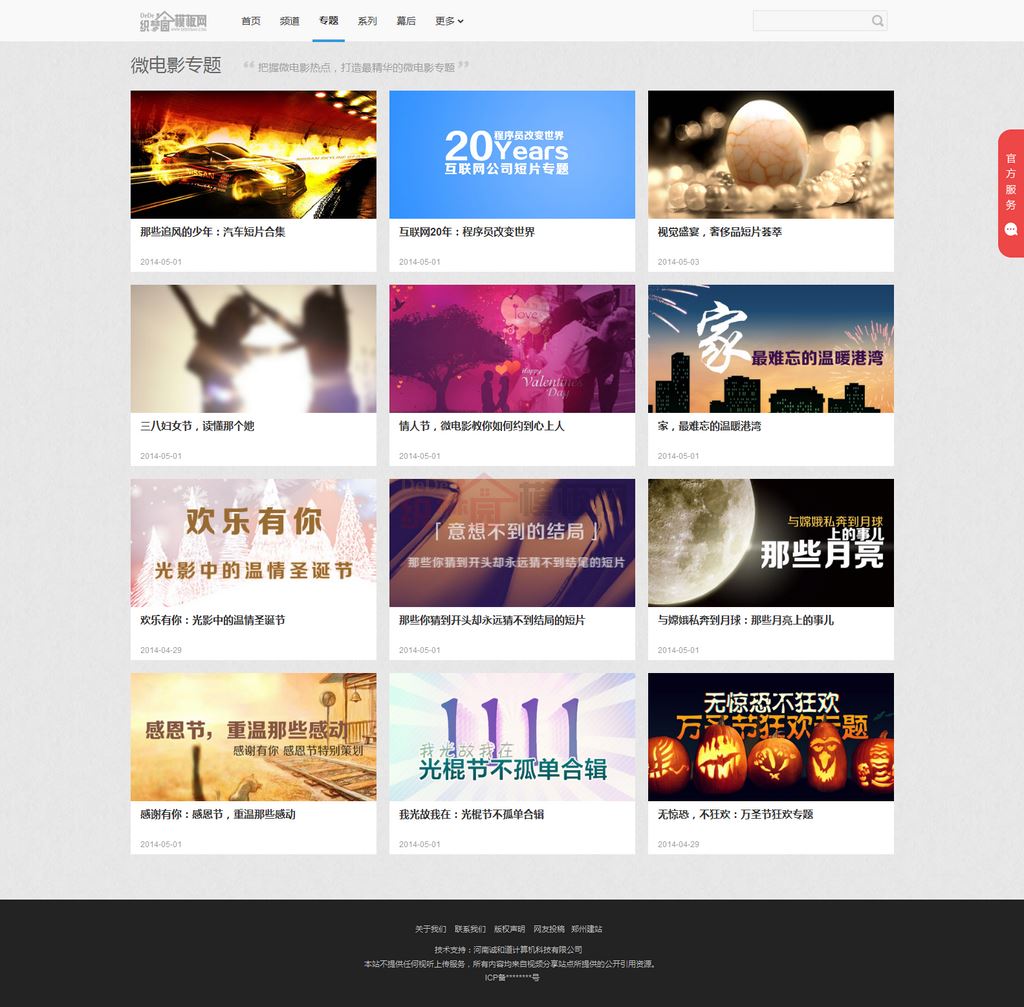The height and width of the screenshot is (1007, 1024).
Task: Click the search magnifier icon
Action: coord(877,21)
